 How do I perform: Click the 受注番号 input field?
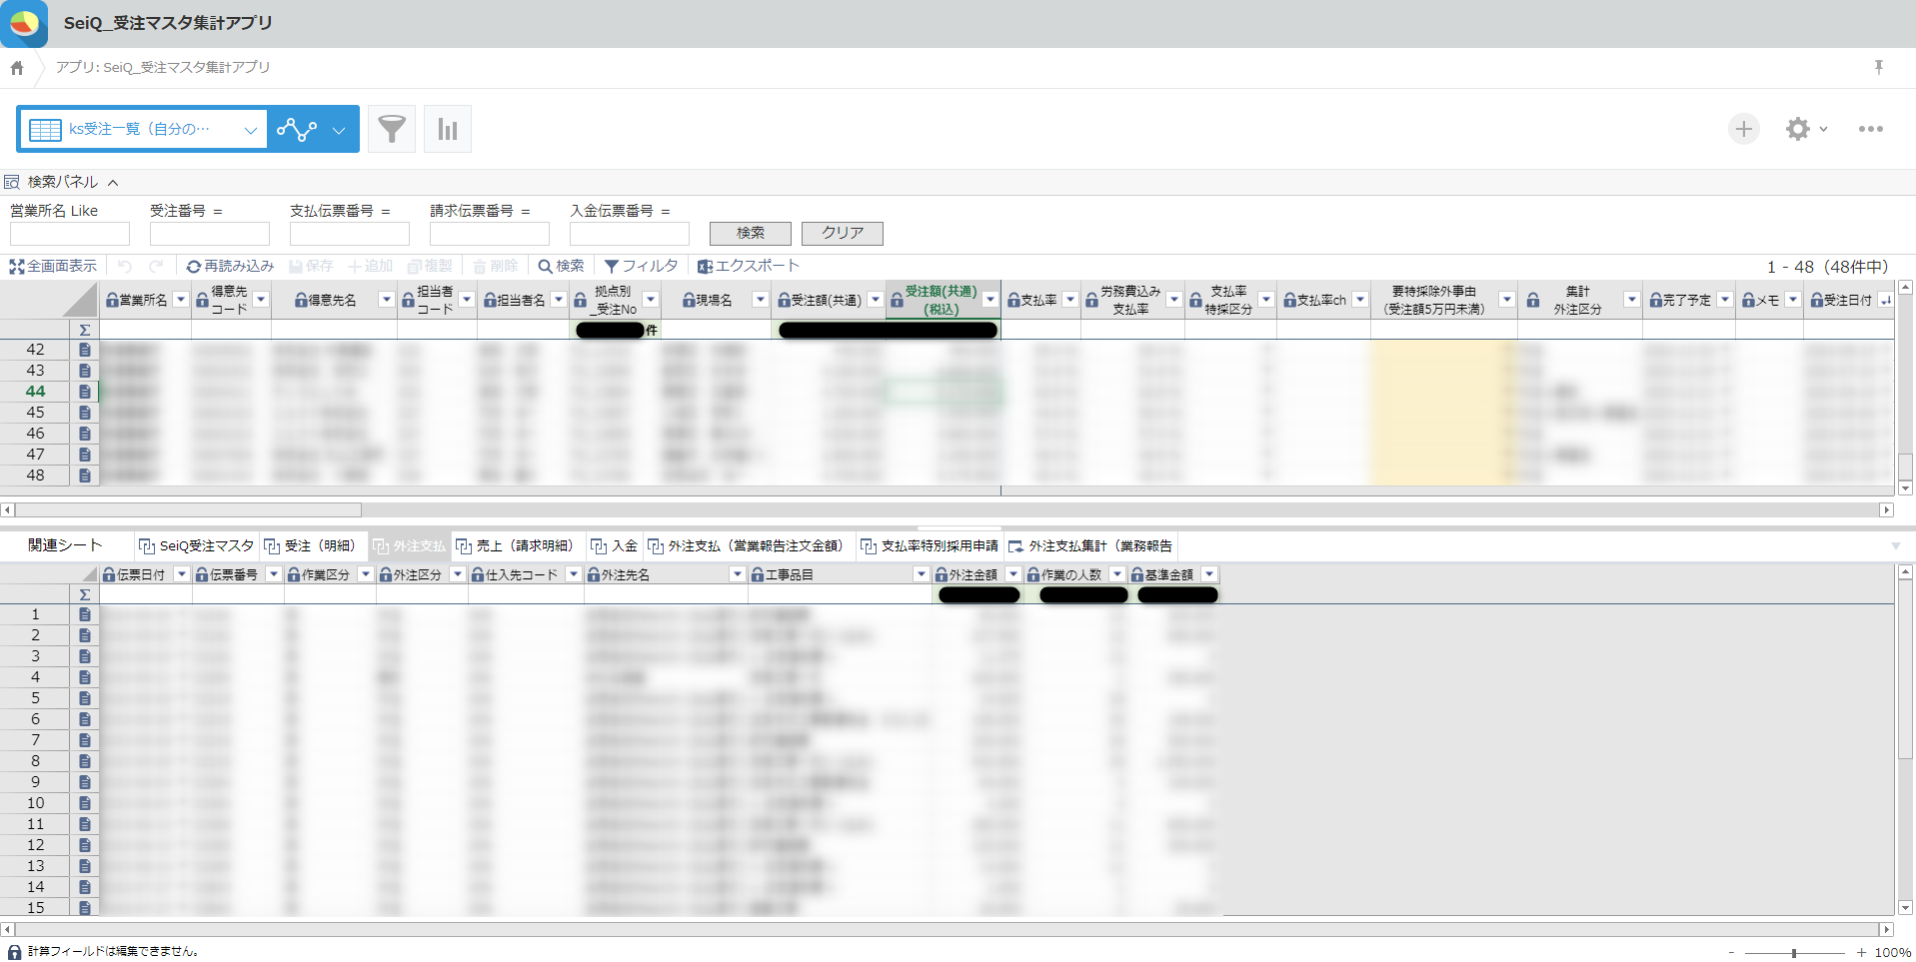(209, 234)
